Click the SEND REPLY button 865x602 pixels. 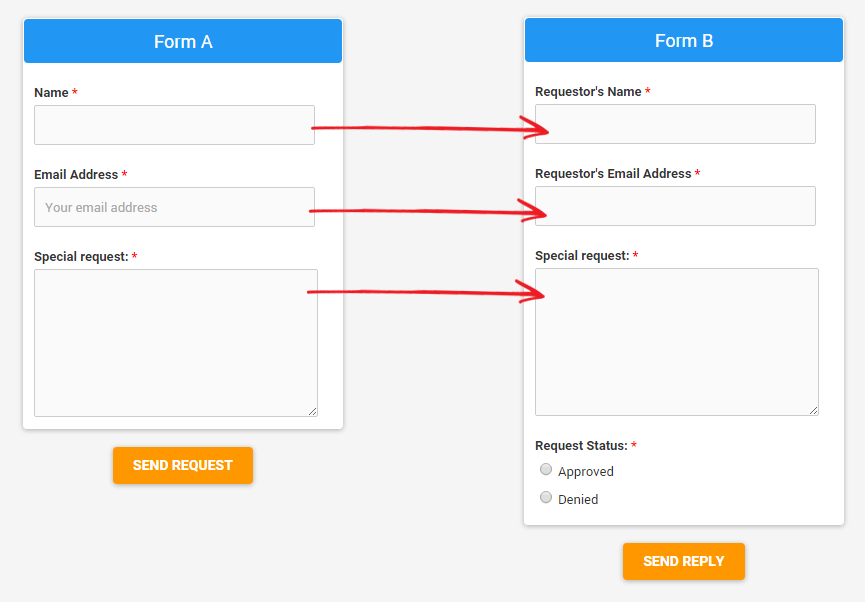tap(684, 561)
